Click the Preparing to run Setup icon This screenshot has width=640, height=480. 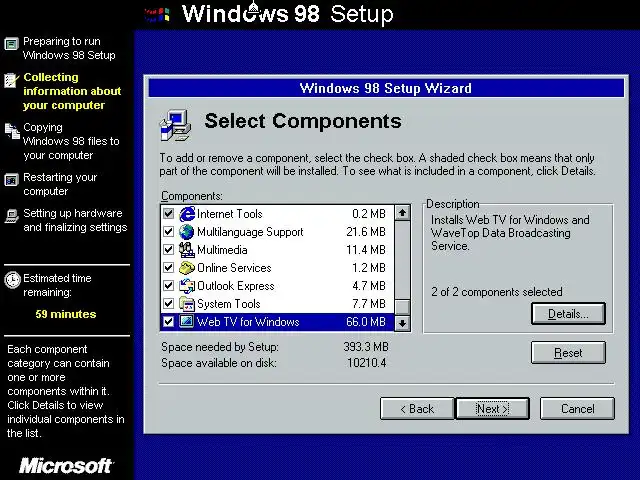11,43
